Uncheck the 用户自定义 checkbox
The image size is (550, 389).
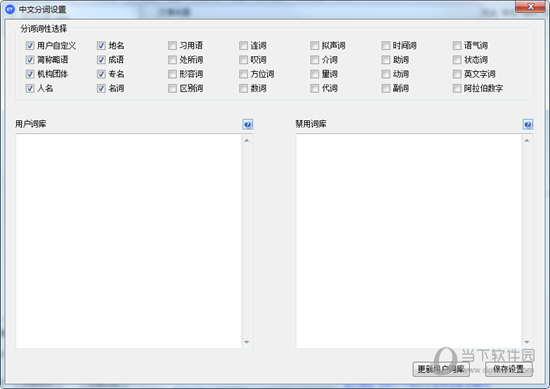tap(30, 46)
